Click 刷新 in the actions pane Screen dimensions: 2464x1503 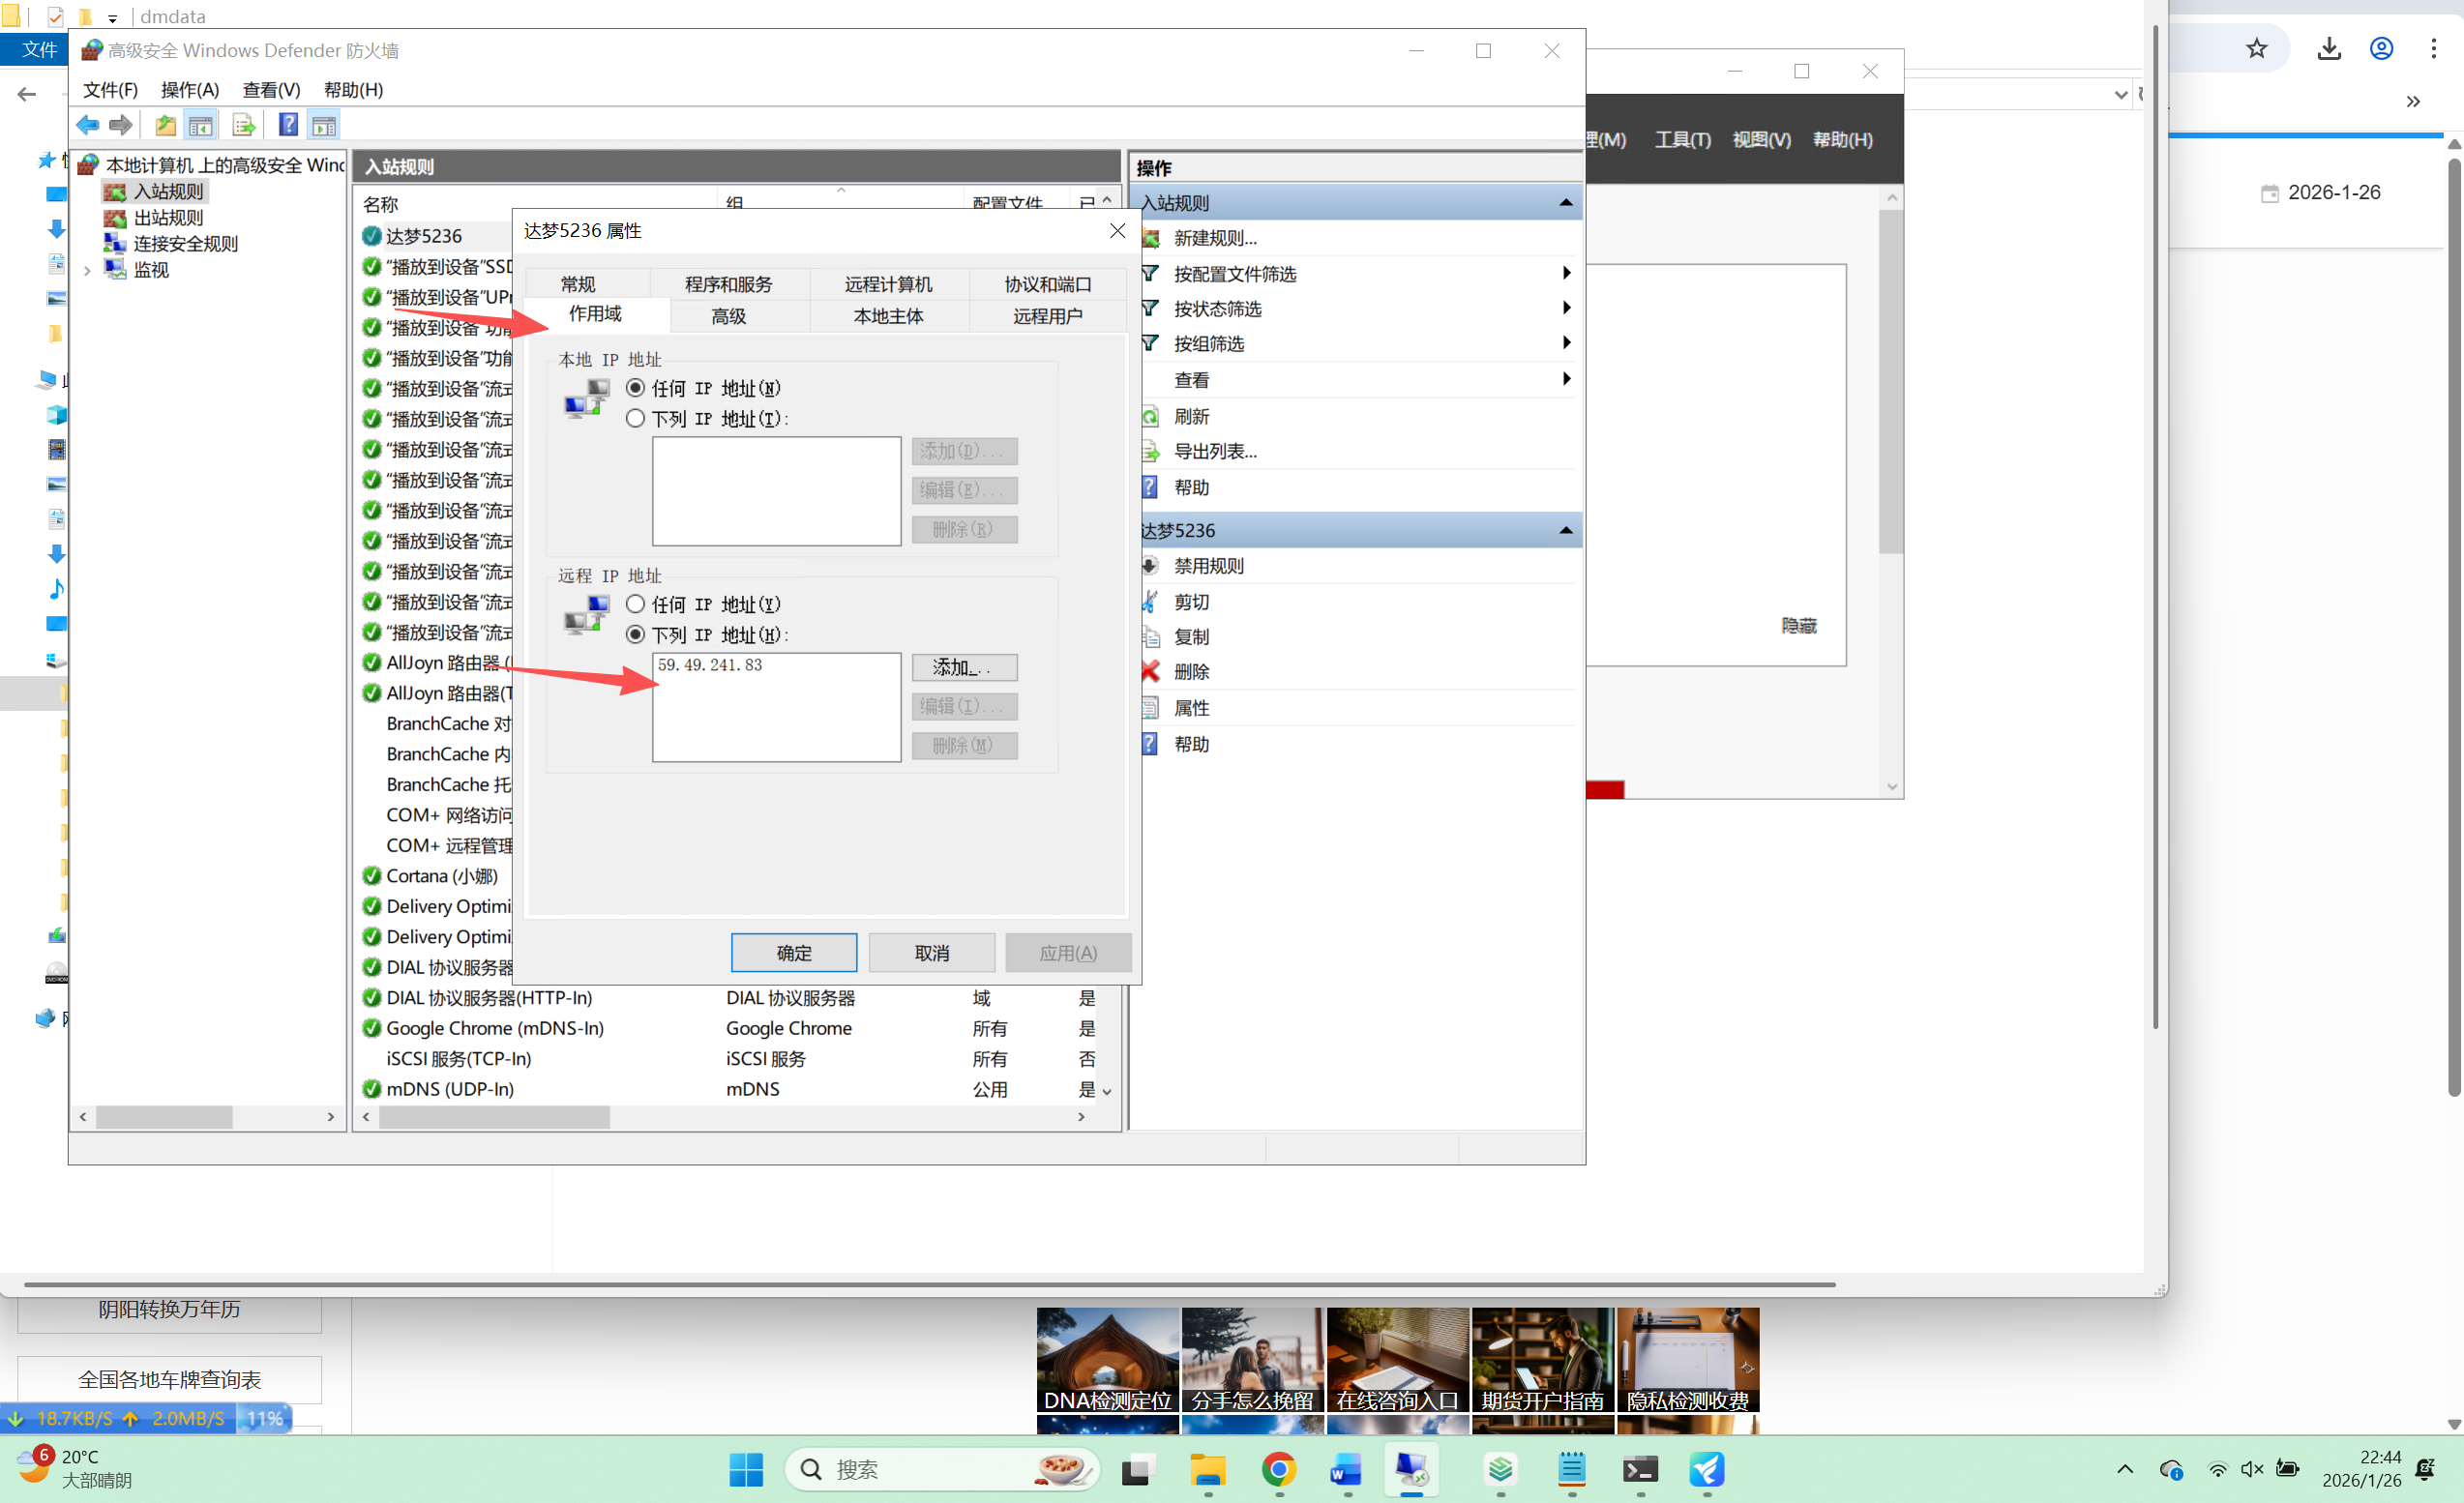[x=1191, y=416]
